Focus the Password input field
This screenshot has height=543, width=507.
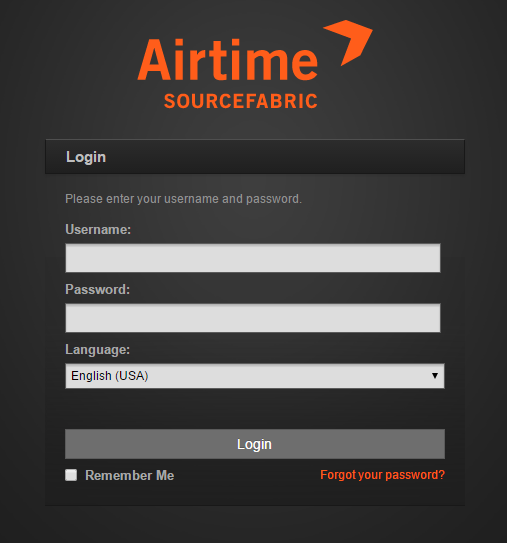click(x=253, y=318)
